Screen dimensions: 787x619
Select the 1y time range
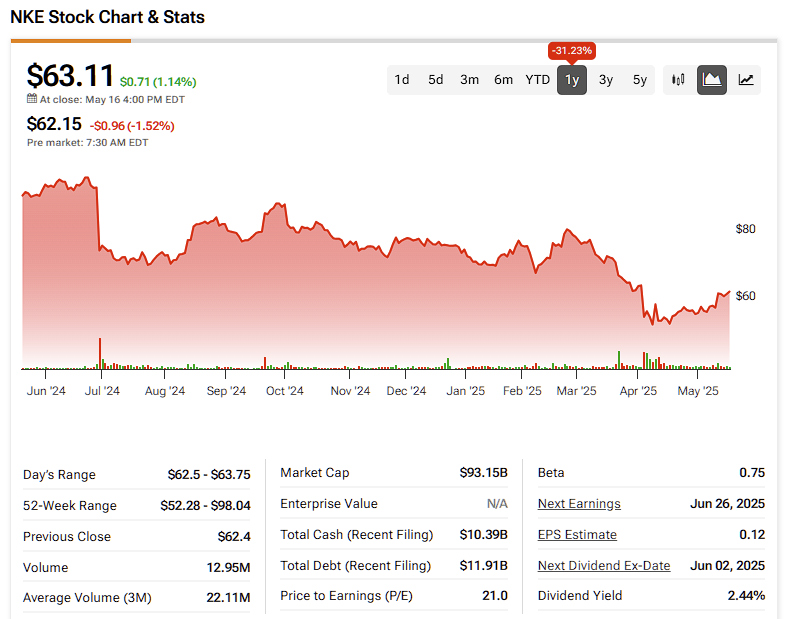572,80
